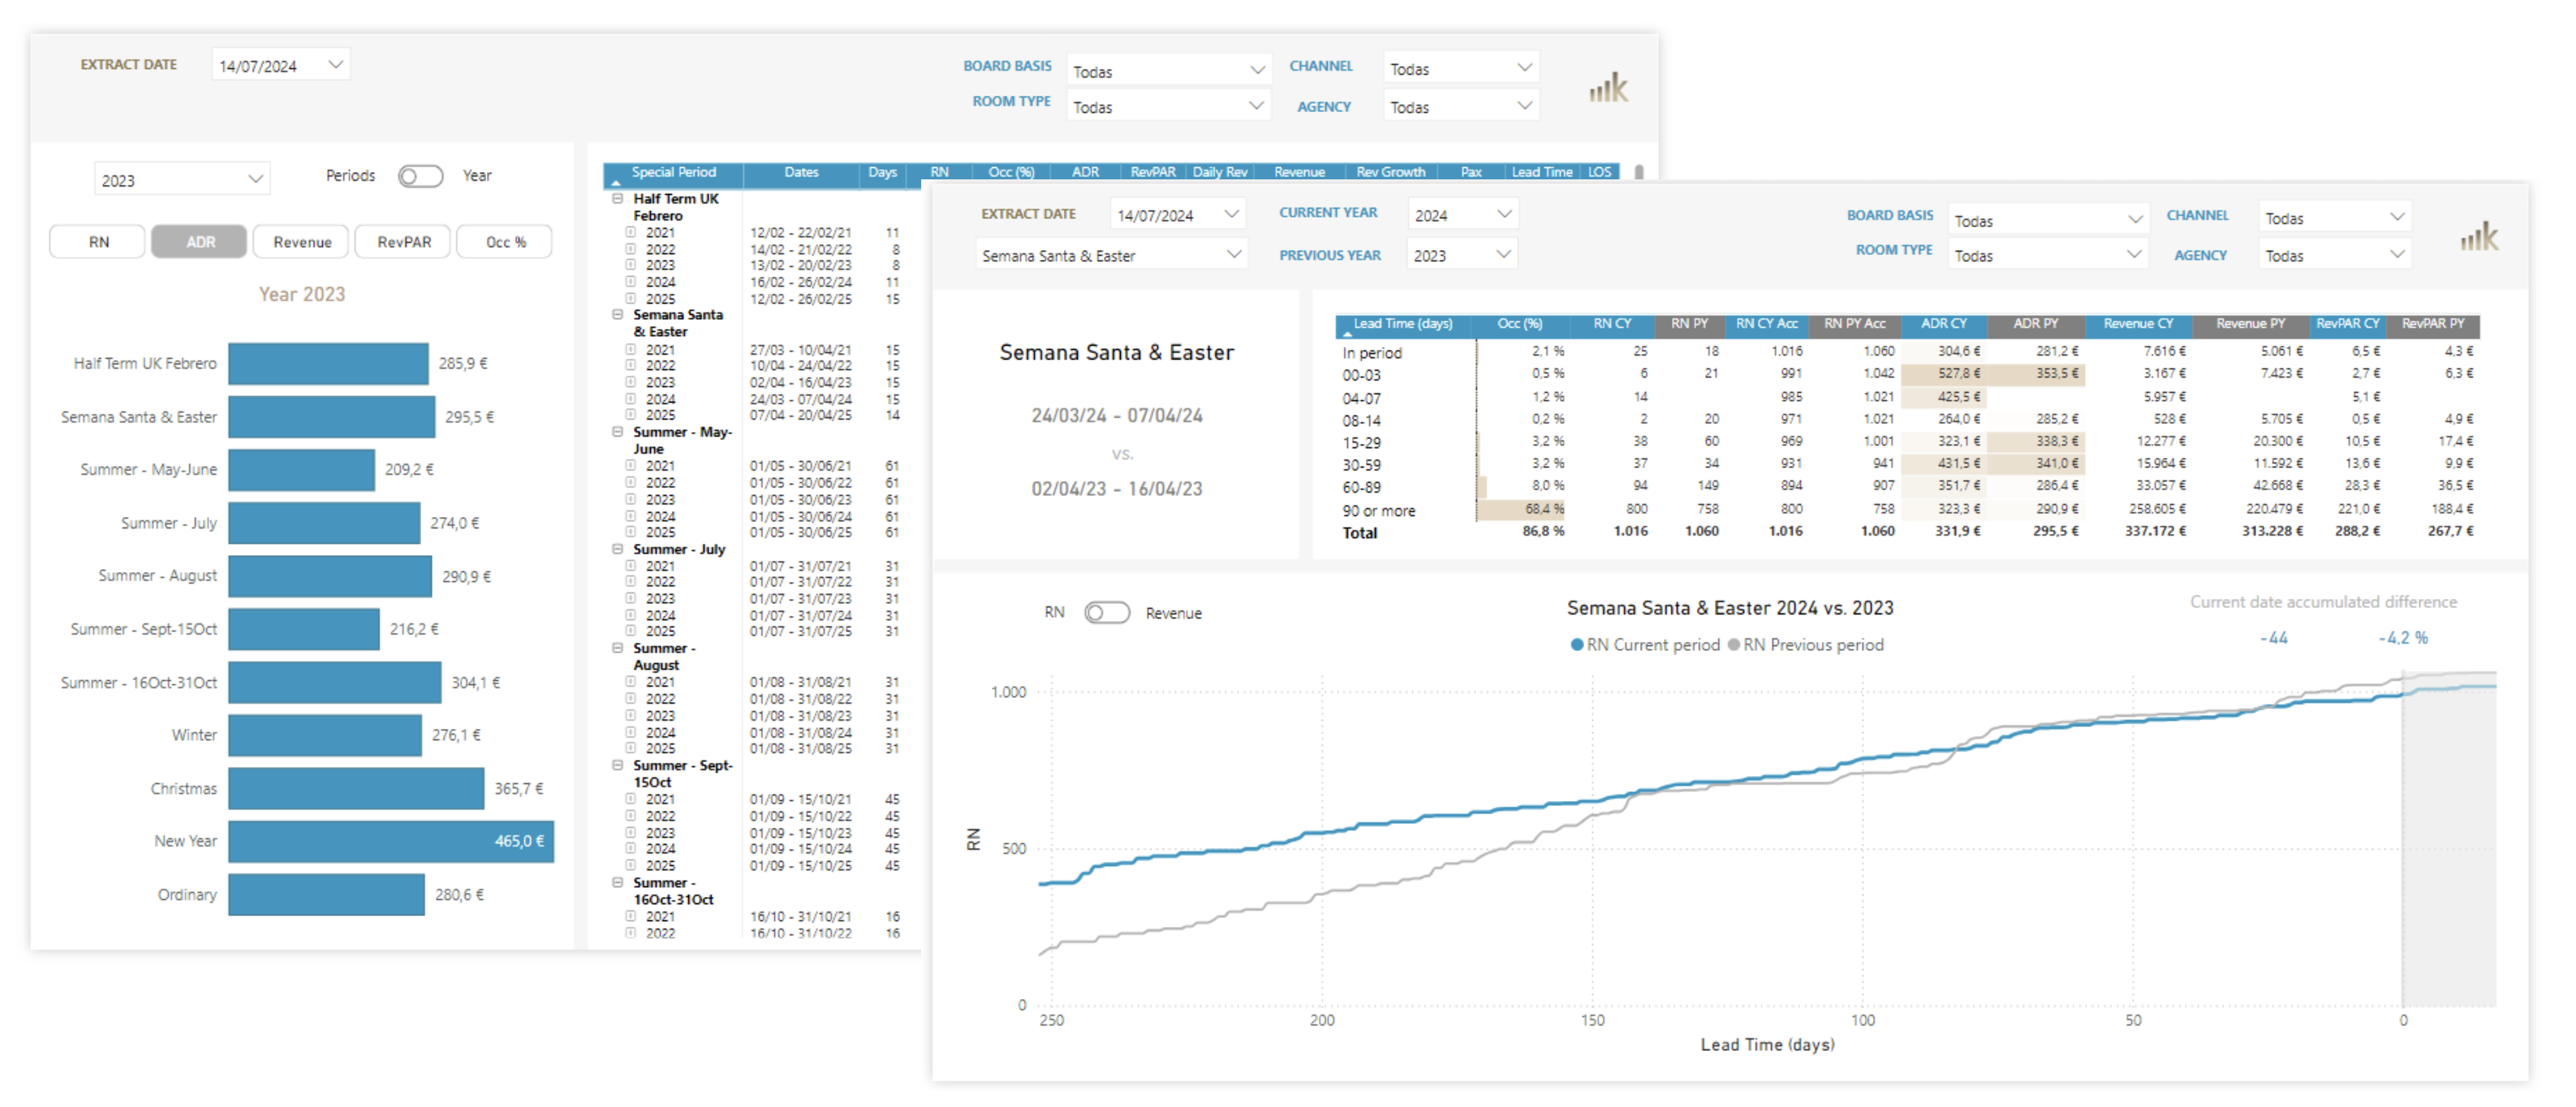Click the RN Previous period legend marker
This screenshot has width=2576, height=1107.
tap(1734, 645)
